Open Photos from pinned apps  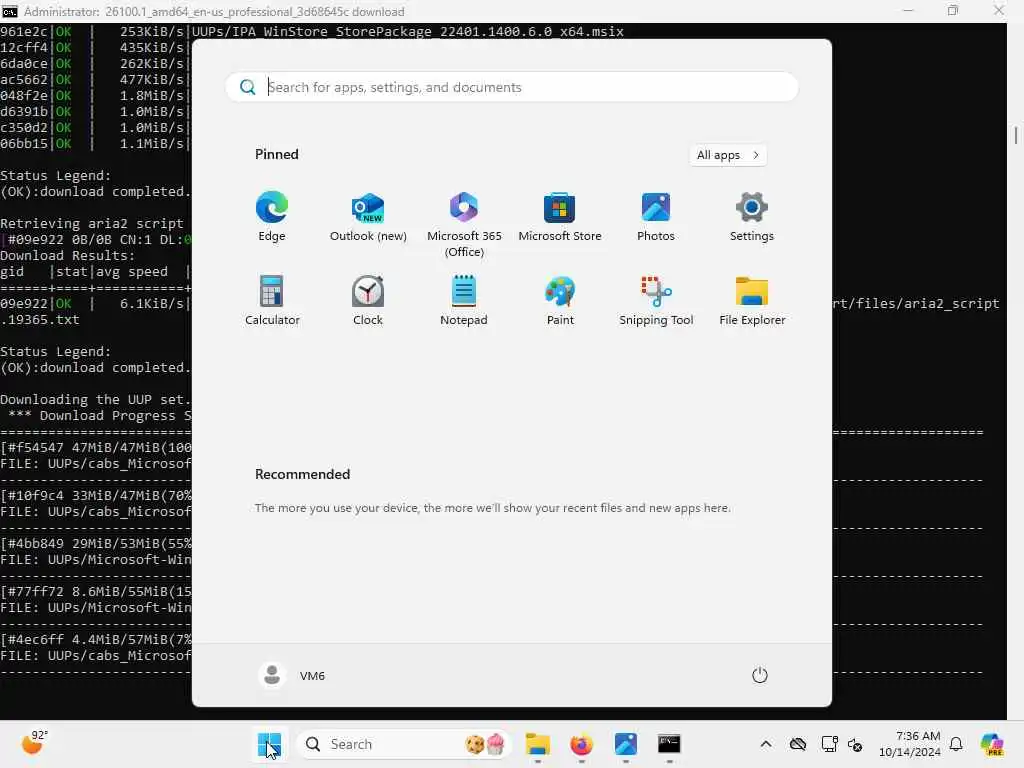click(x=656, y=218)
